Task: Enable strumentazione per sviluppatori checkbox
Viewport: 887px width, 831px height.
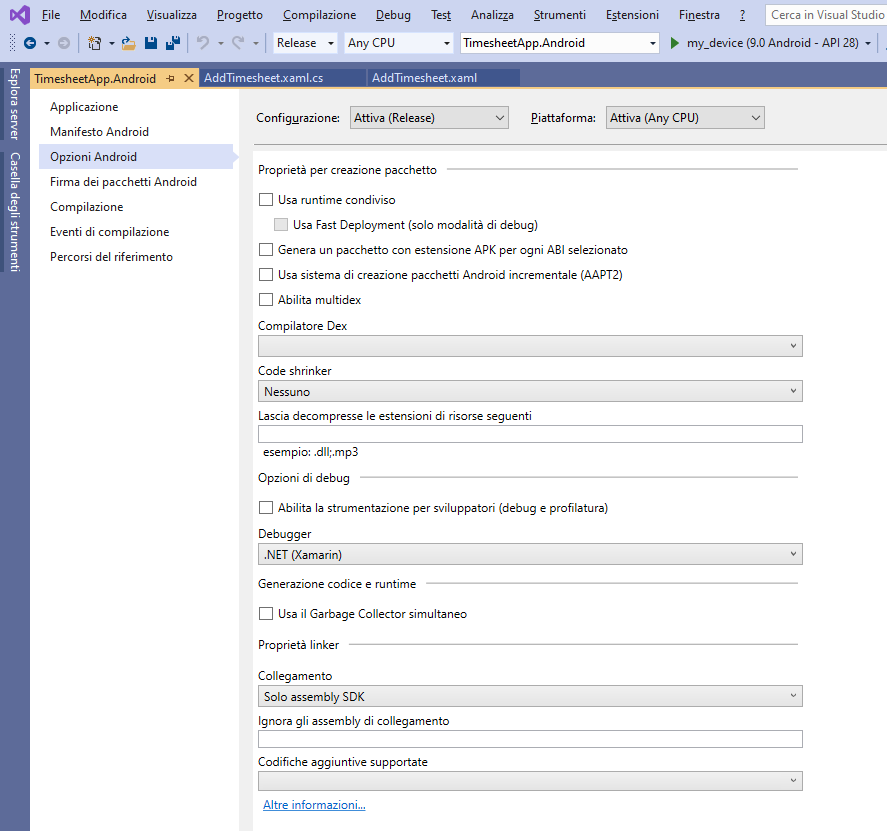Action: (x=266, y=507)
